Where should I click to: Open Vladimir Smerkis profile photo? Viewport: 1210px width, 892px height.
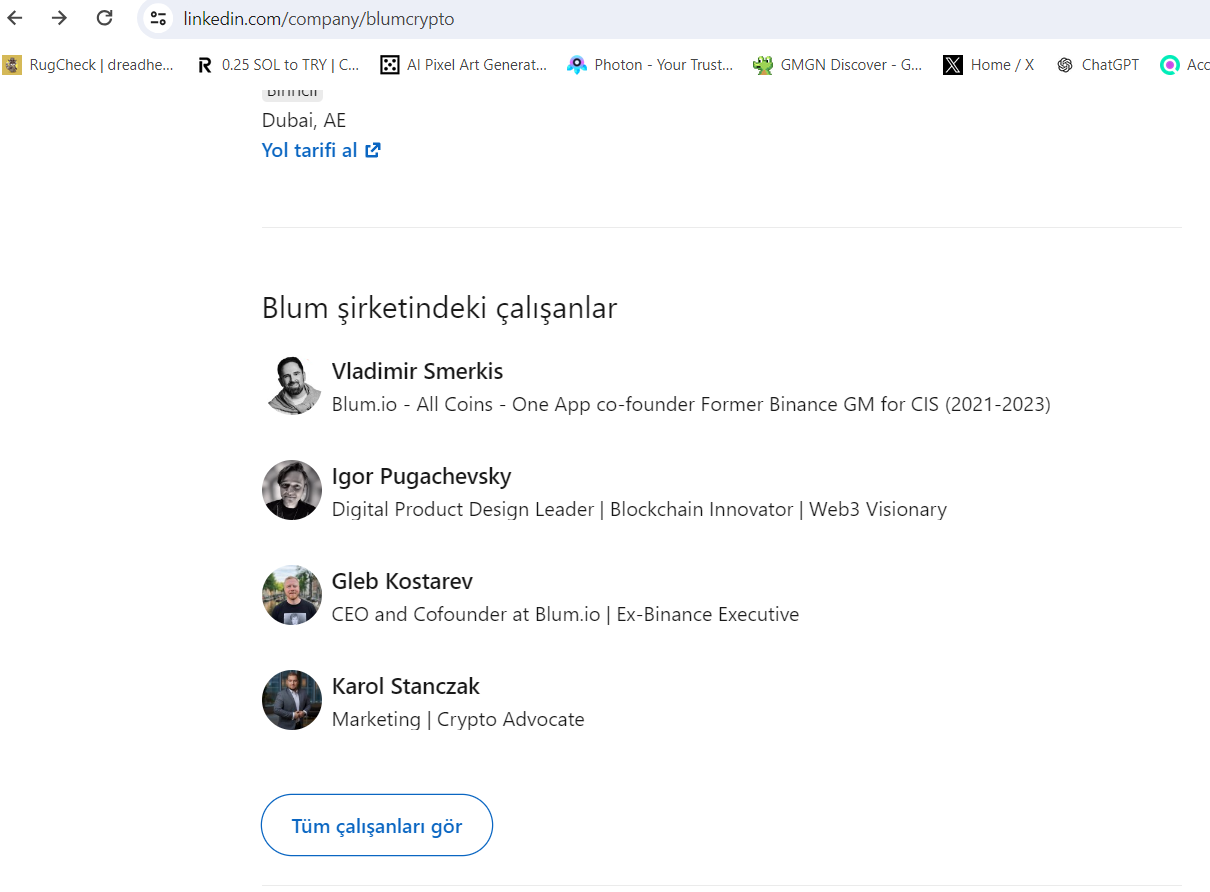[x=292, y=385]
